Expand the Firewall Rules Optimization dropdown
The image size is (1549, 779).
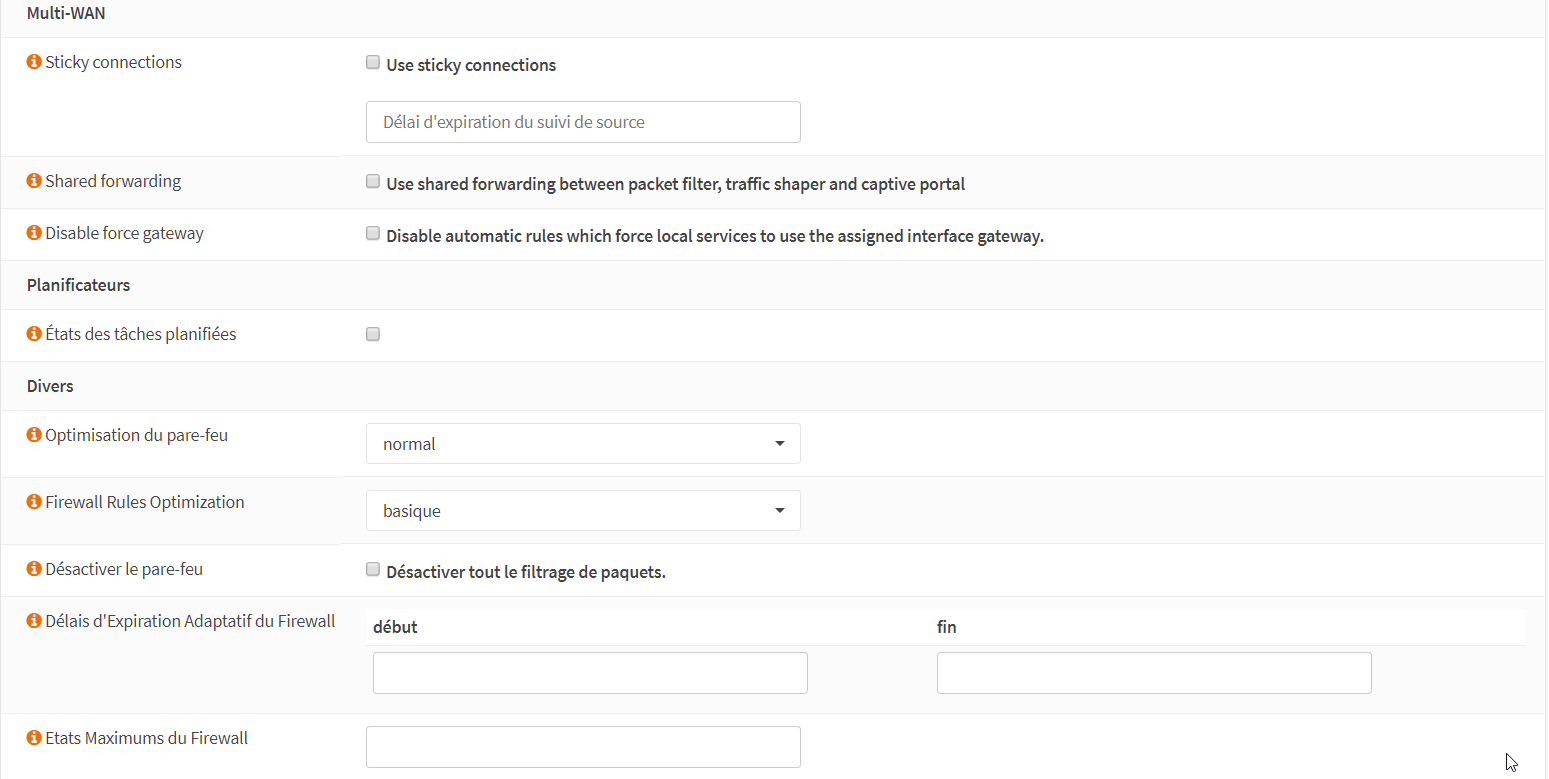583,511
